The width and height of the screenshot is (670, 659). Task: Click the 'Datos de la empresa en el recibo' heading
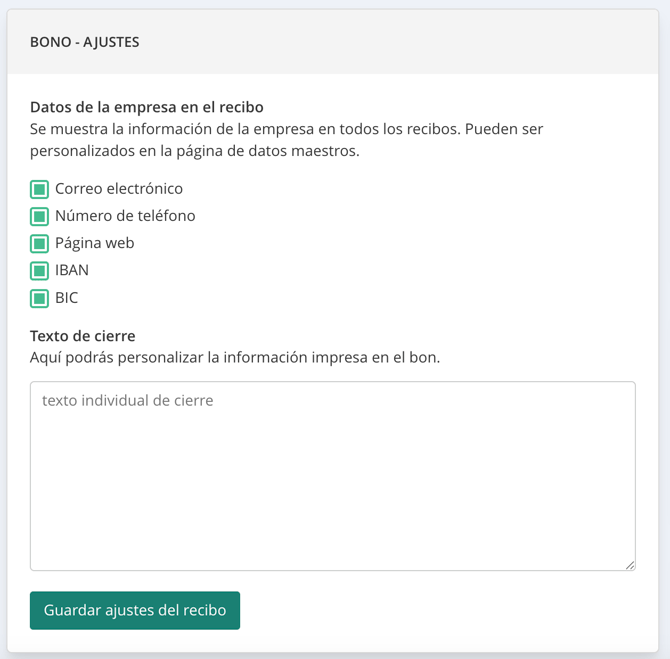click(x=147, y=107)
